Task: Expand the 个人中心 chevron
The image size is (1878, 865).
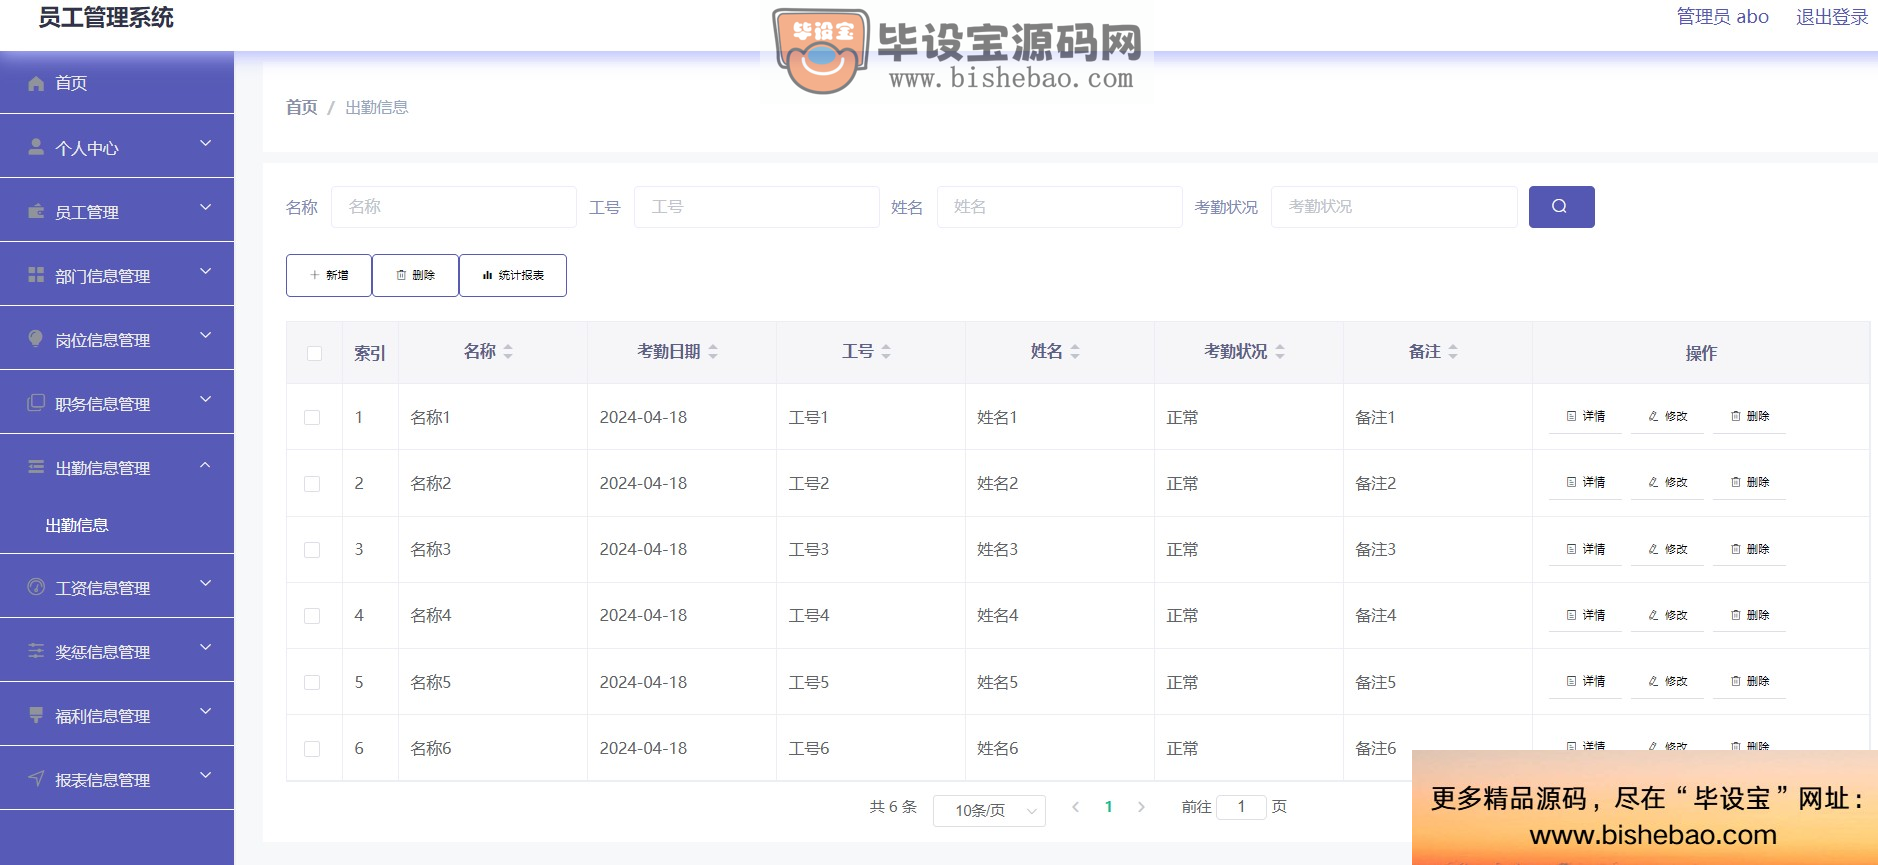Action: click(206, 144)
